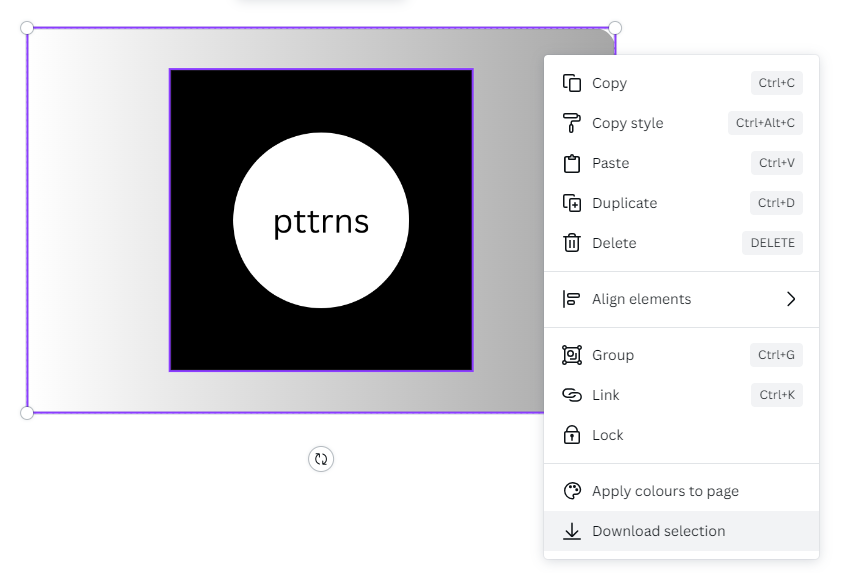This screenshot has height=573, width=852.
Task: Choose Delete menu entry
Action: coord(681,243)
